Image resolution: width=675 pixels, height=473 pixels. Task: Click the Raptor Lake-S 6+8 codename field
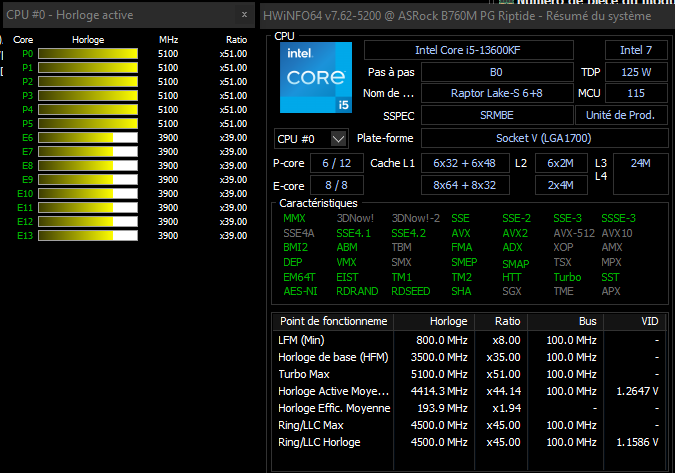click(x=497, y=93)
